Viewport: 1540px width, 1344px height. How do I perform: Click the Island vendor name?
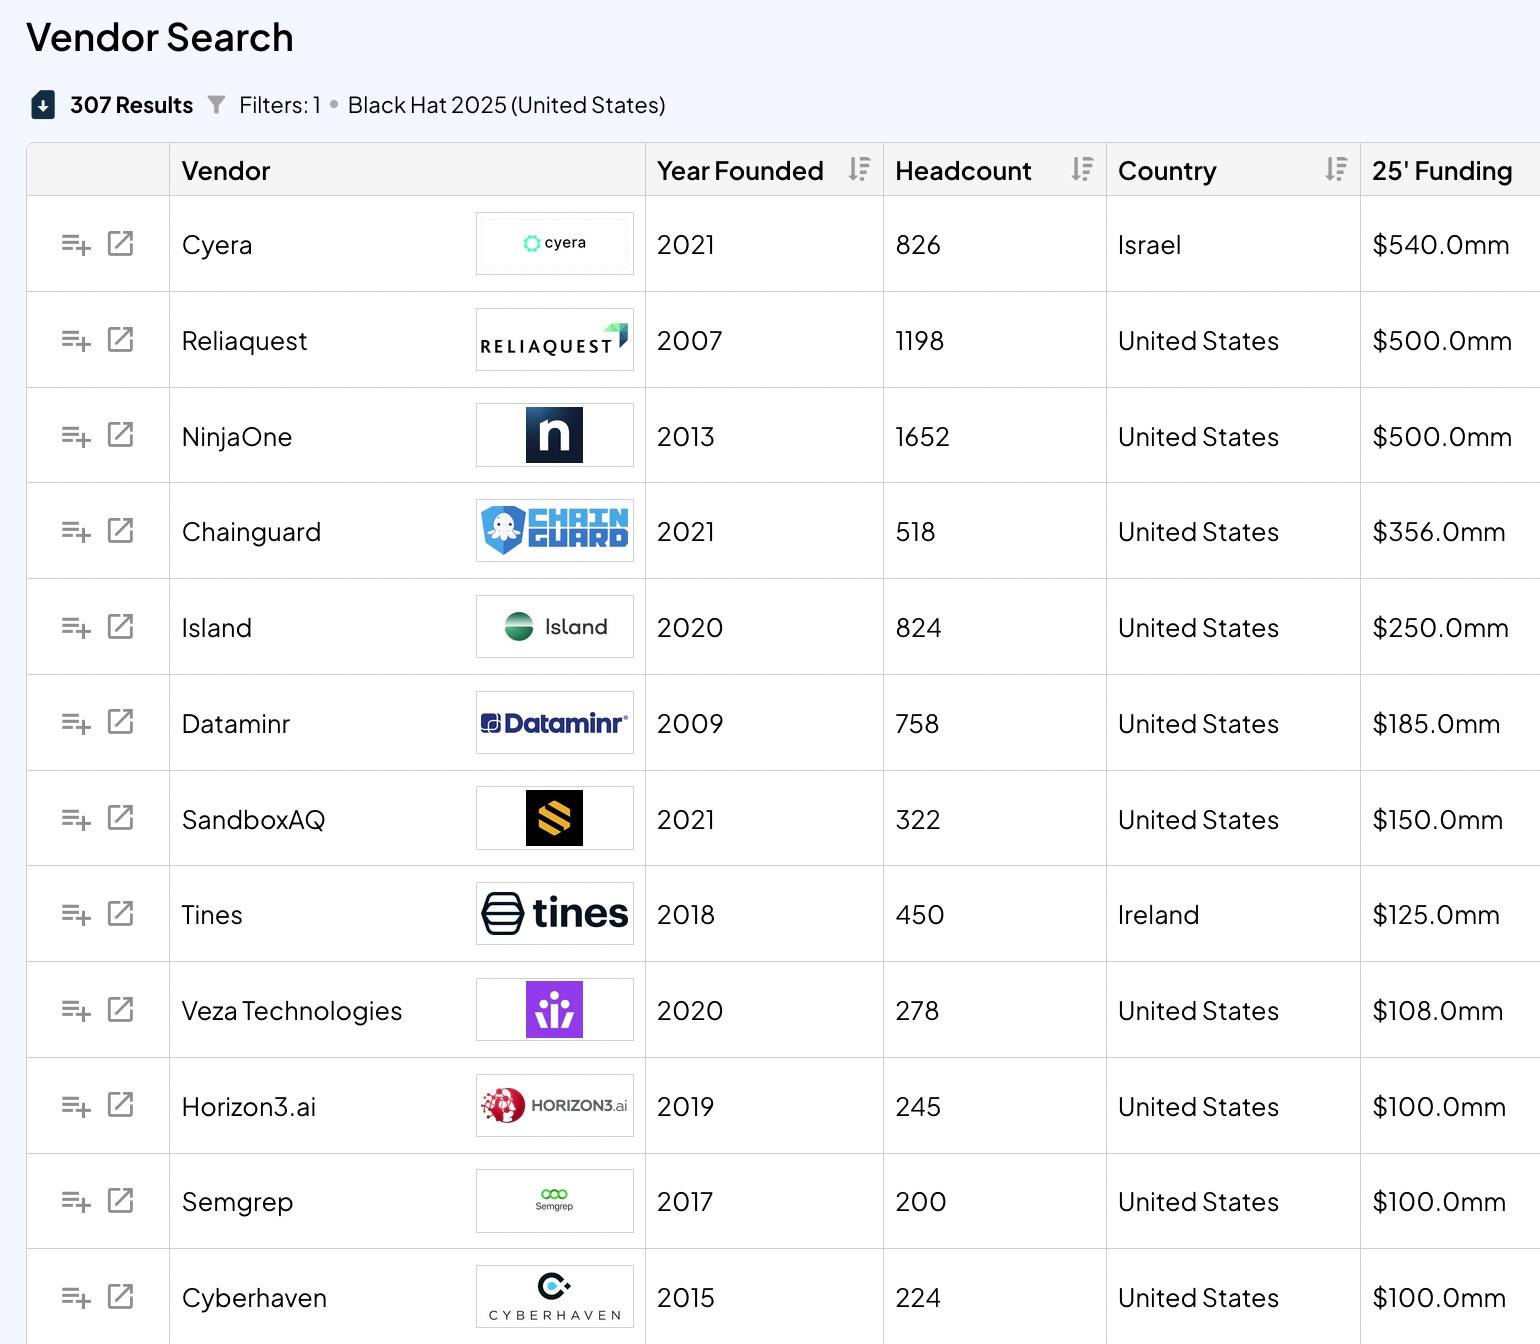(216, 628)
